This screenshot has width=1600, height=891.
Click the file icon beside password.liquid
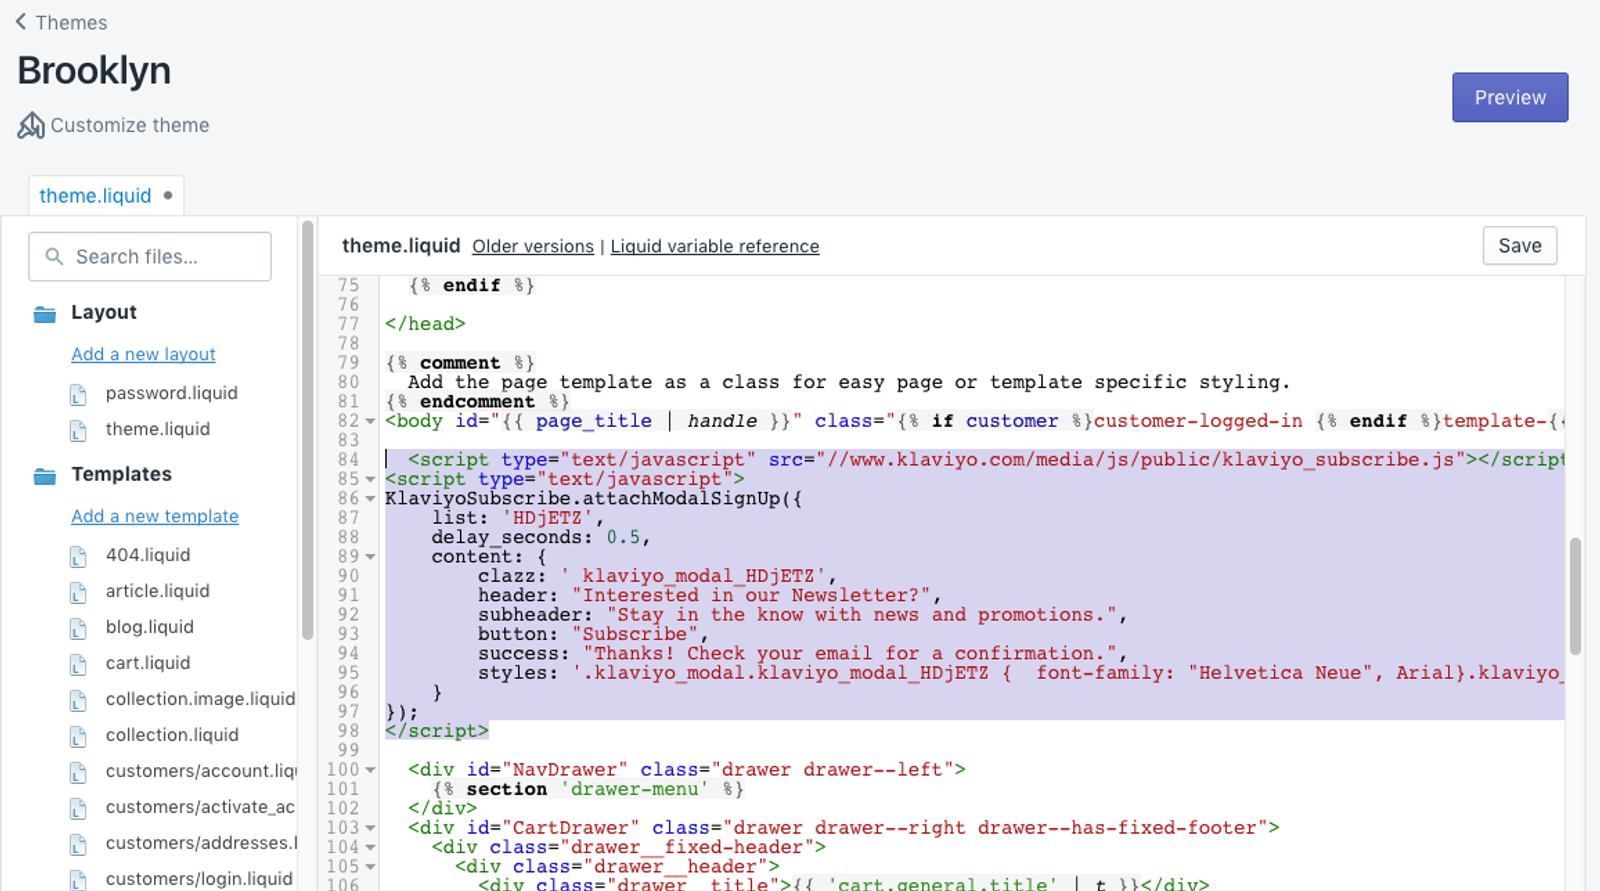pyautogui.click(x=78, y=395)
